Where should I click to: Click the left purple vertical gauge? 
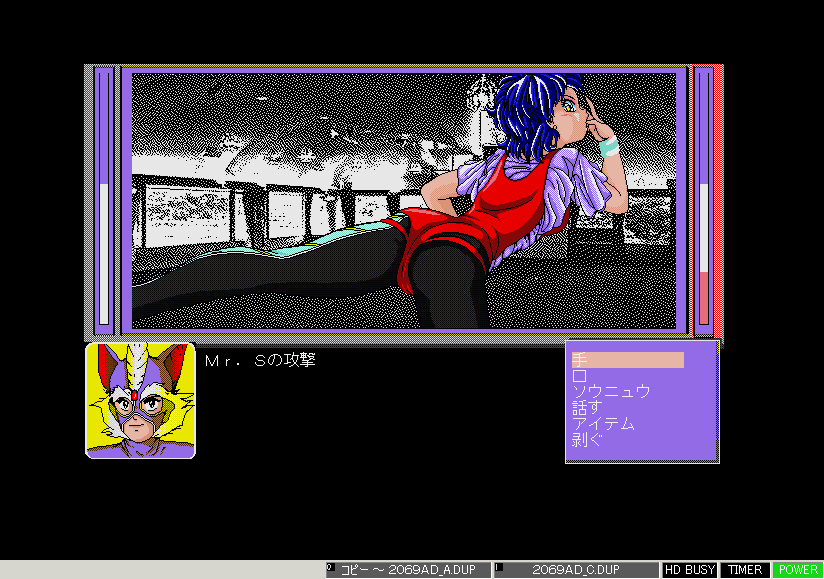(x=104, y=200)
